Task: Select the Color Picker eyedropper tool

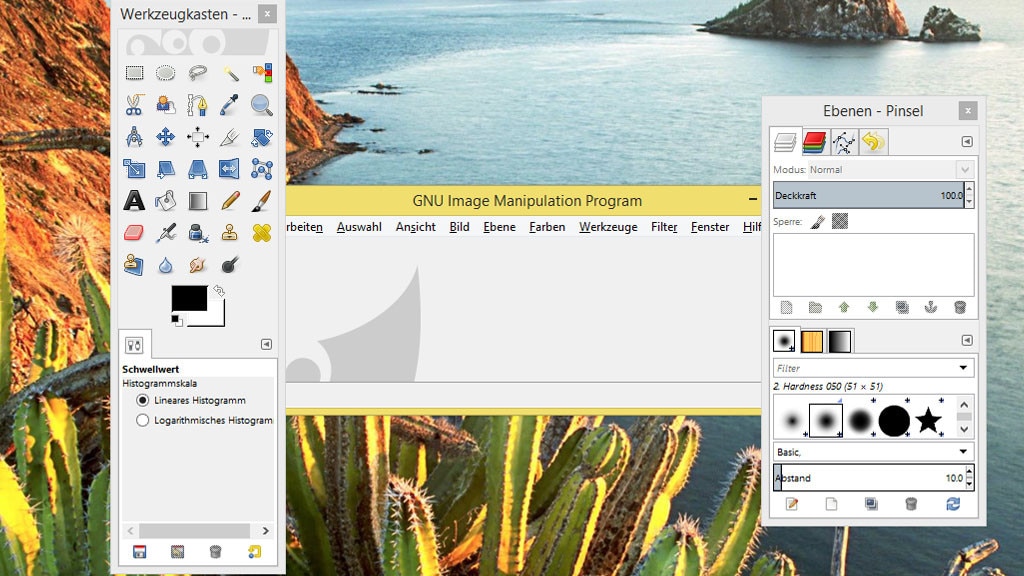Action: pyautogui.click(x=229, y=104)
